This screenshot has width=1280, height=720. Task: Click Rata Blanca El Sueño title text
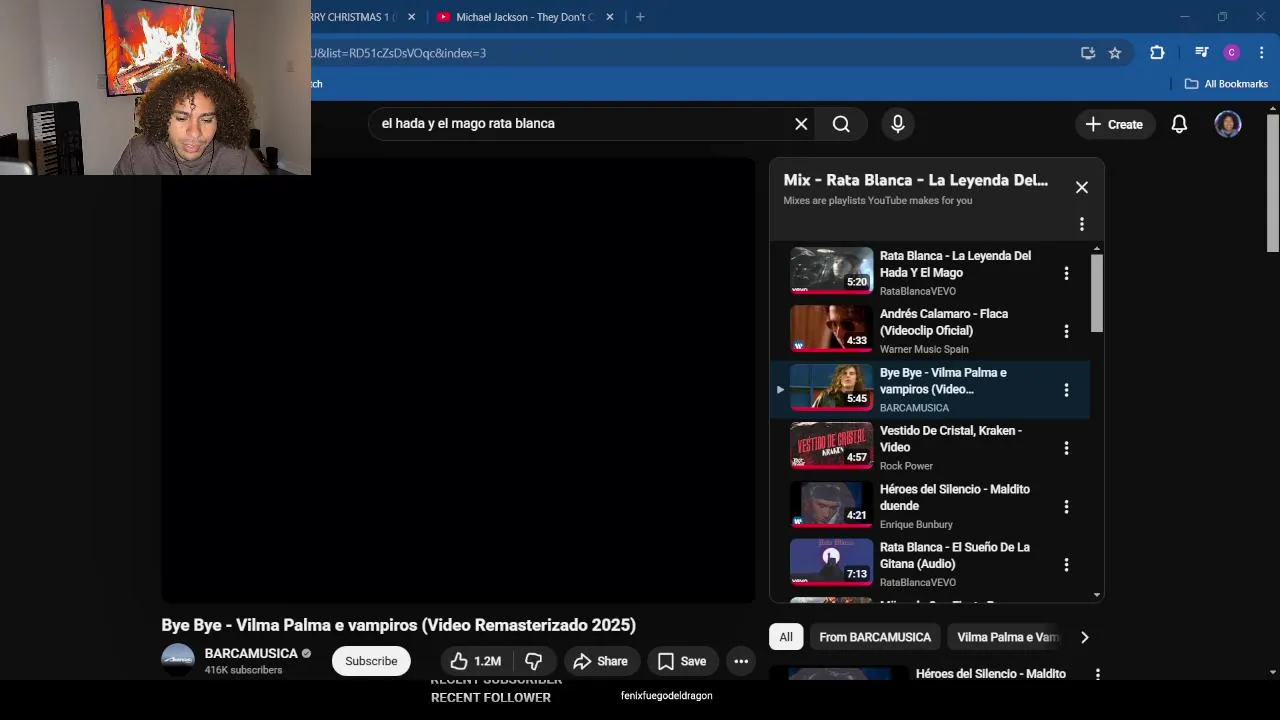pyautogui.click(x=954, y=555)
